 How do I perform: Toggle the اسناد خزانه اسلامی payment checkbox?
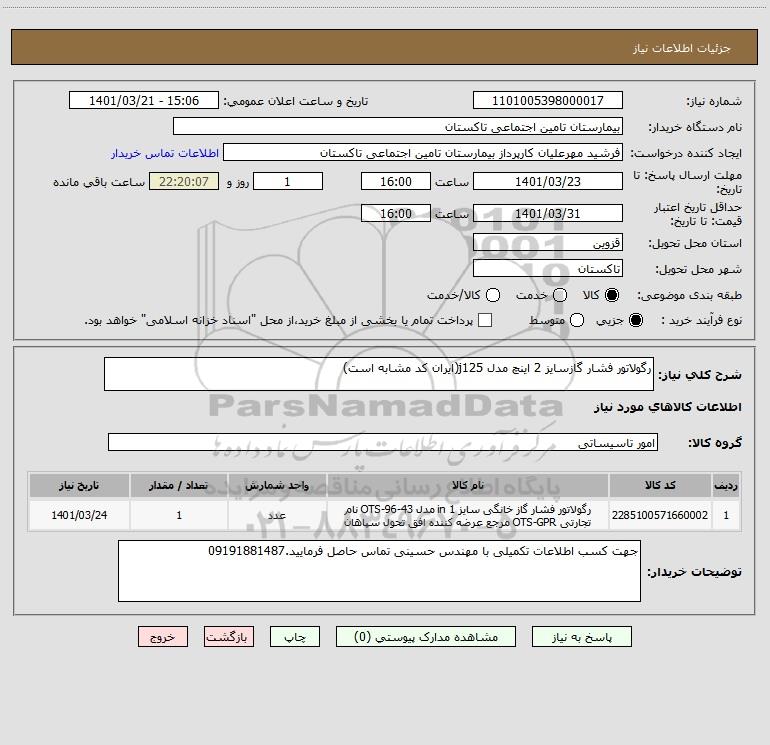(485, 320)
